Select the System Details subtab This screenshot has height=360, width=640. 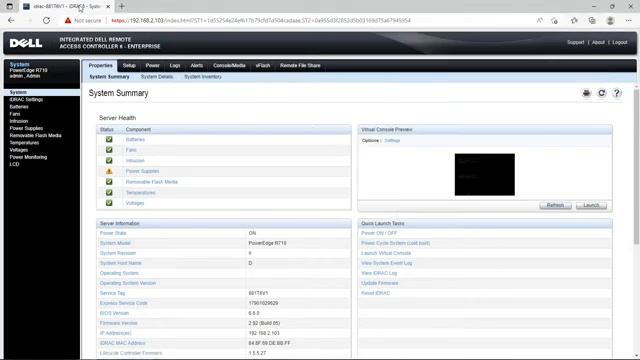click(157, 77)
